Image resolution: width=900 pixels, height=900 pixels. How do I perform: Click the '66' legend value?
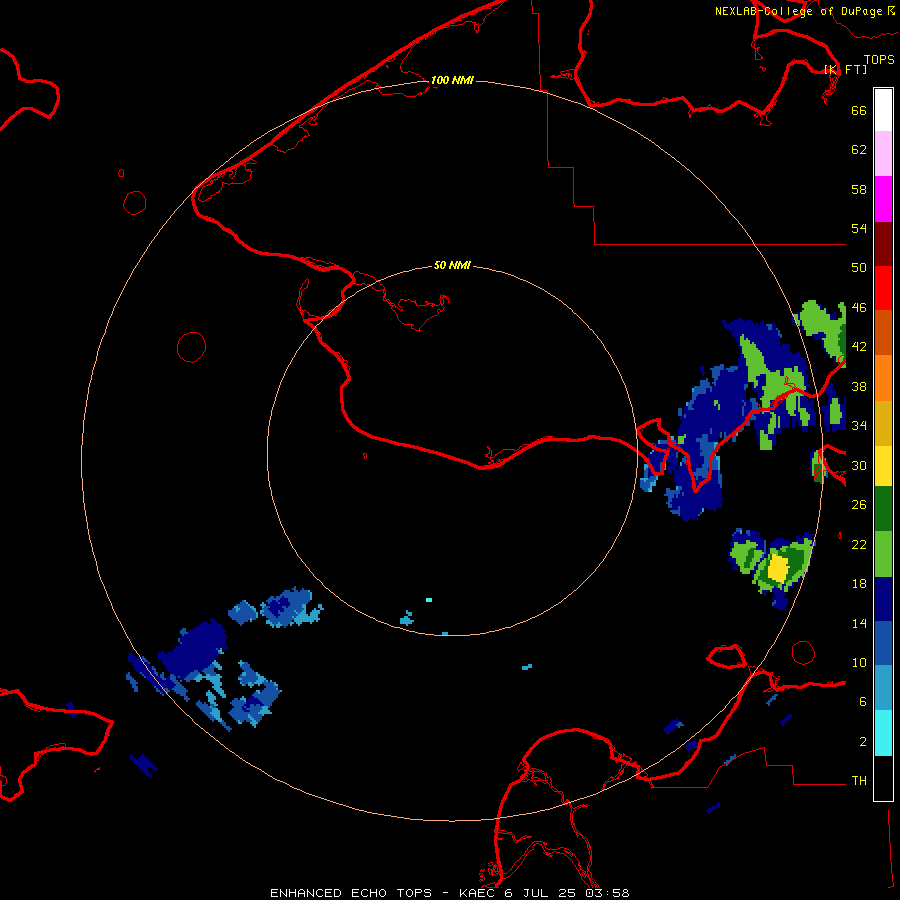click(859, 110)
